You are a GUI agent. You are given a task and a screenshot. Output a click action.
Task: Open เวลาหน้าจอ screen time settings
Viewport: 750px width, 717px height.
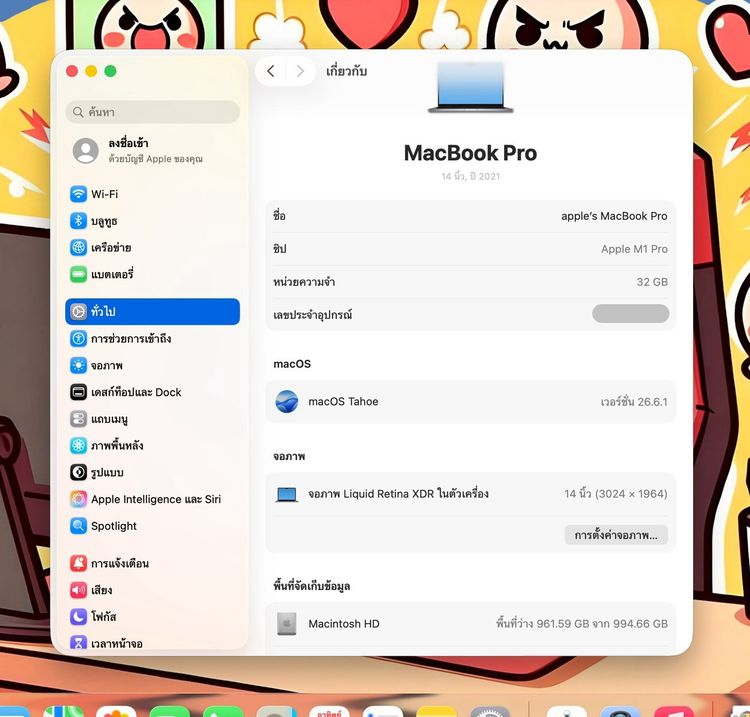(152, 643)
